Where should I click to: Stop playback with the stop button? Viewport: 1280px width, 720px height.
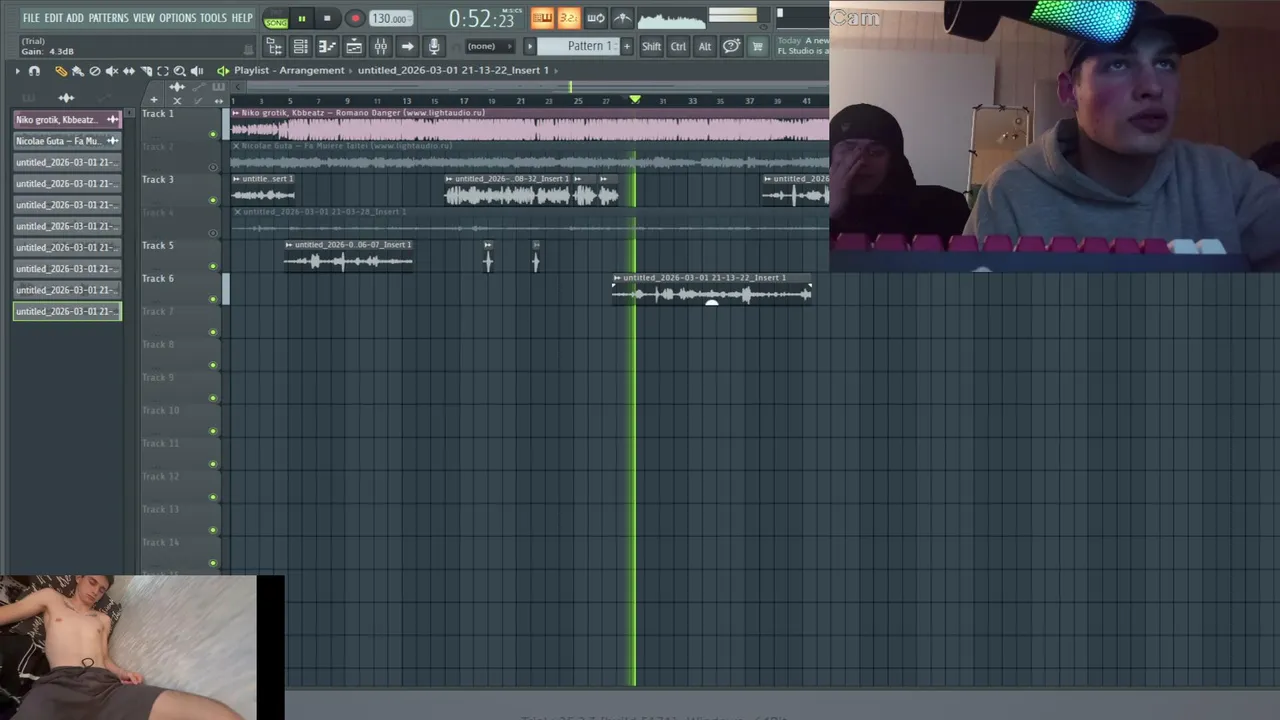pyautogui.click(x=327, y=18)
